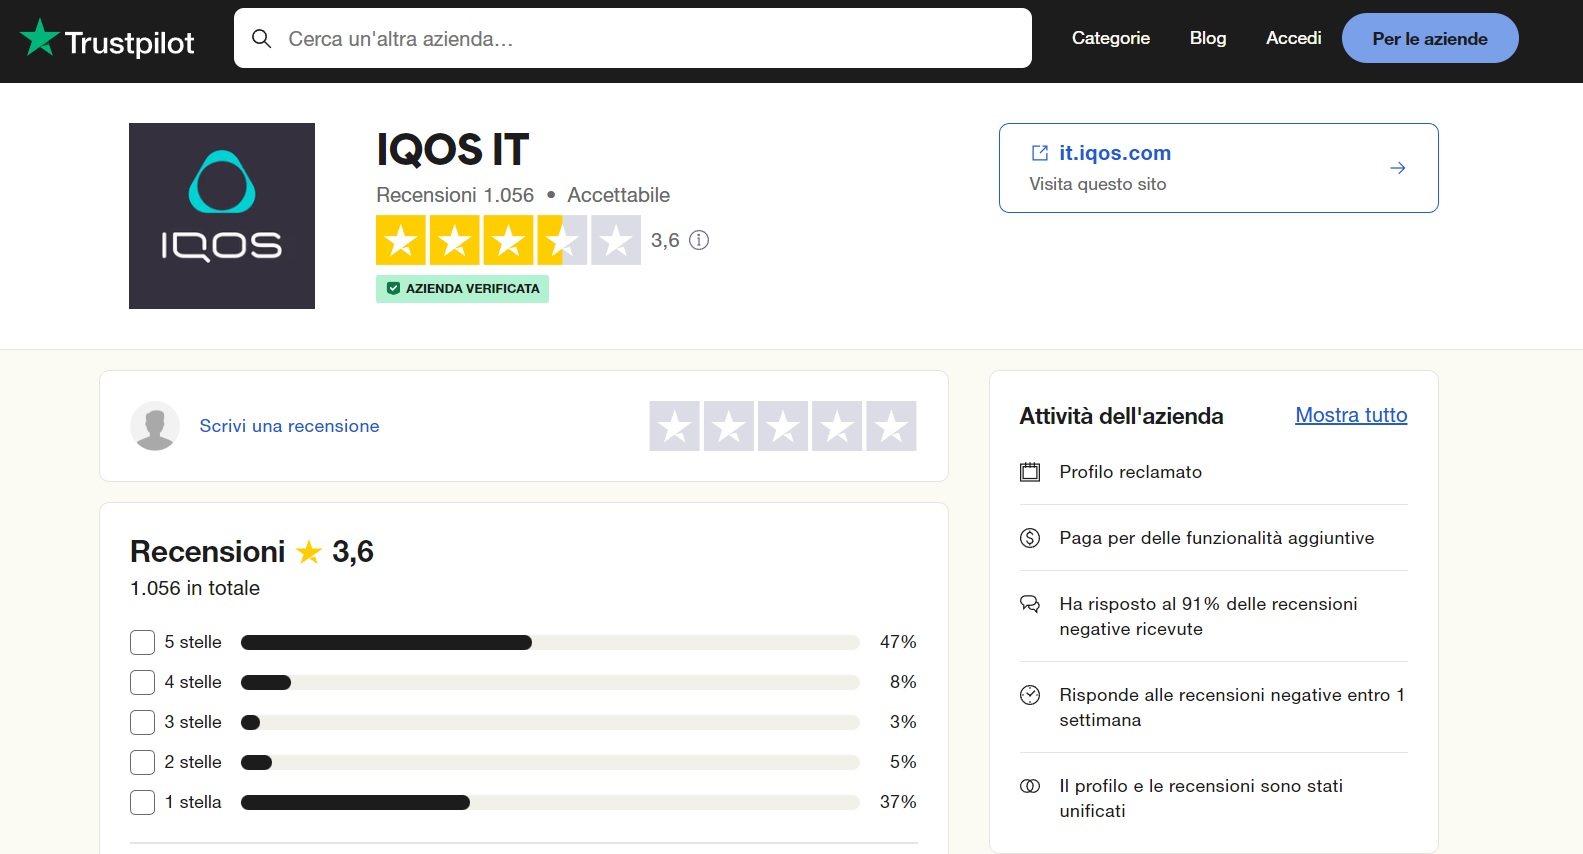This screenshot has width=1583, height=854.
Task: Click 'Risponde alle recensioni negative entro 1 settimana'
Action: click(x=1232, y=707)
